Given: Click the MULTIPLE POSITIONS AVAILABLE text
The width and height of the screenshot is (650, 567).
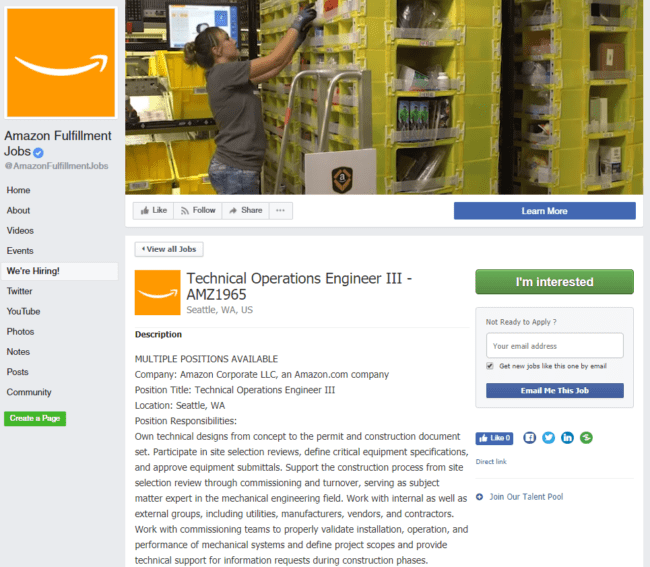Looking at the screenshot, I should tap(206, 359).
